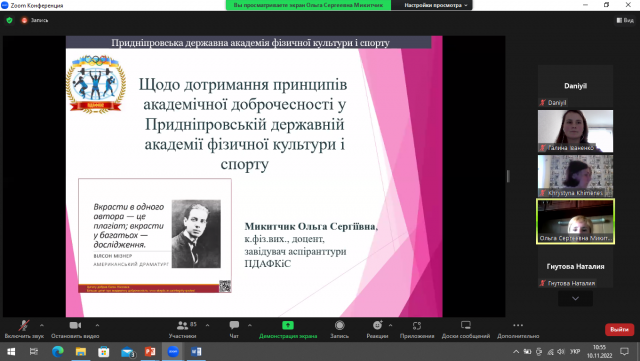Image resolution: width=640 pixels, height=361 pixels.
Task: Open the Чат chat panel
Action: pos(234,329)
